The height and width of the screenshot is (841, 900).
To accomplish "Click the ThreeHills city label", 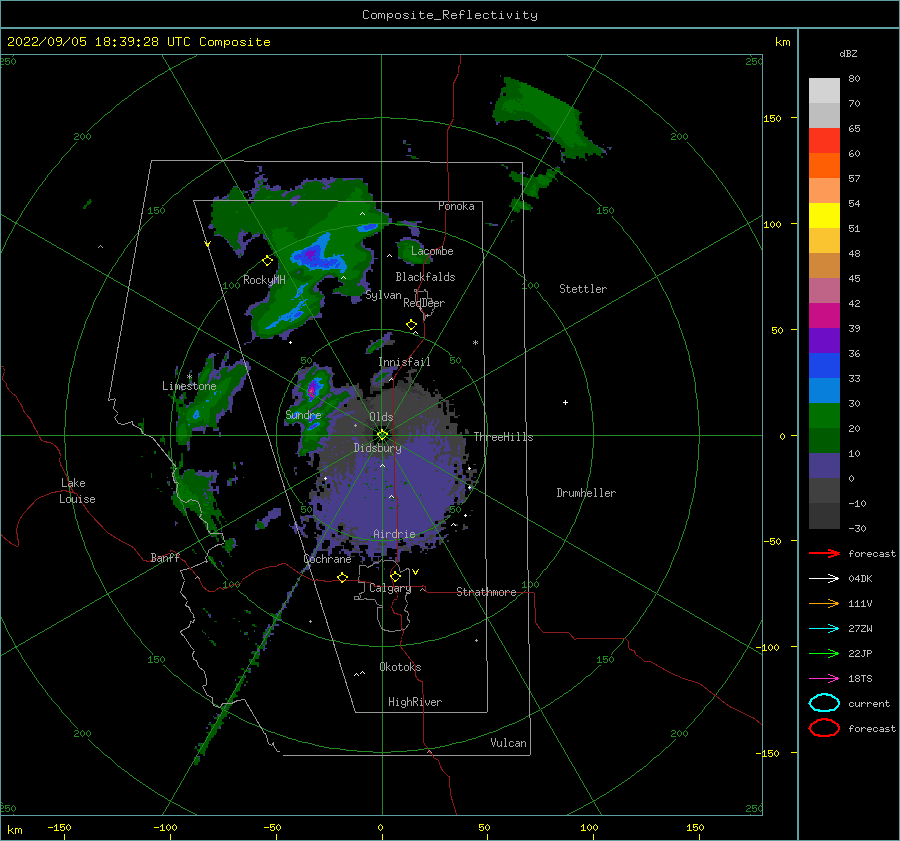I will (503, 437).
